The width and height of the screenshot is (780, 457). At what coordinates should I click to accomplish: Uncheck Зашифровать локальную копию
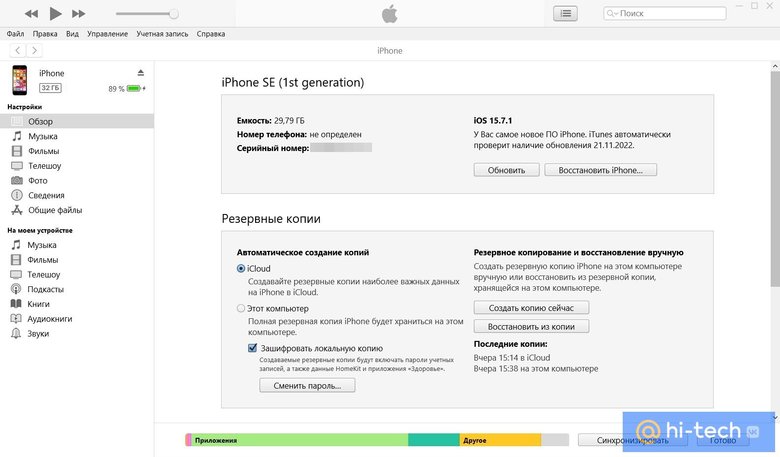pyautogui.click(x=253, y=348)
